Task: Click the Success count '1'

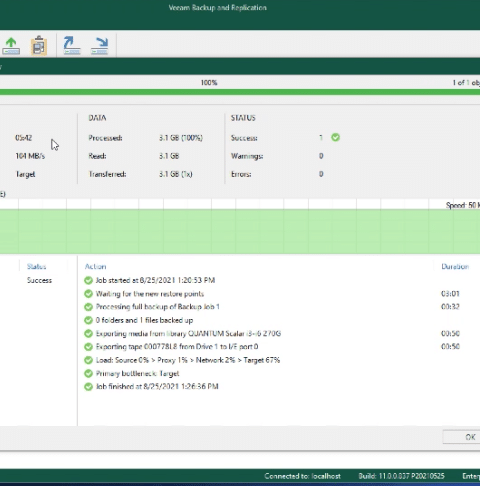Action: click(321, 138)
